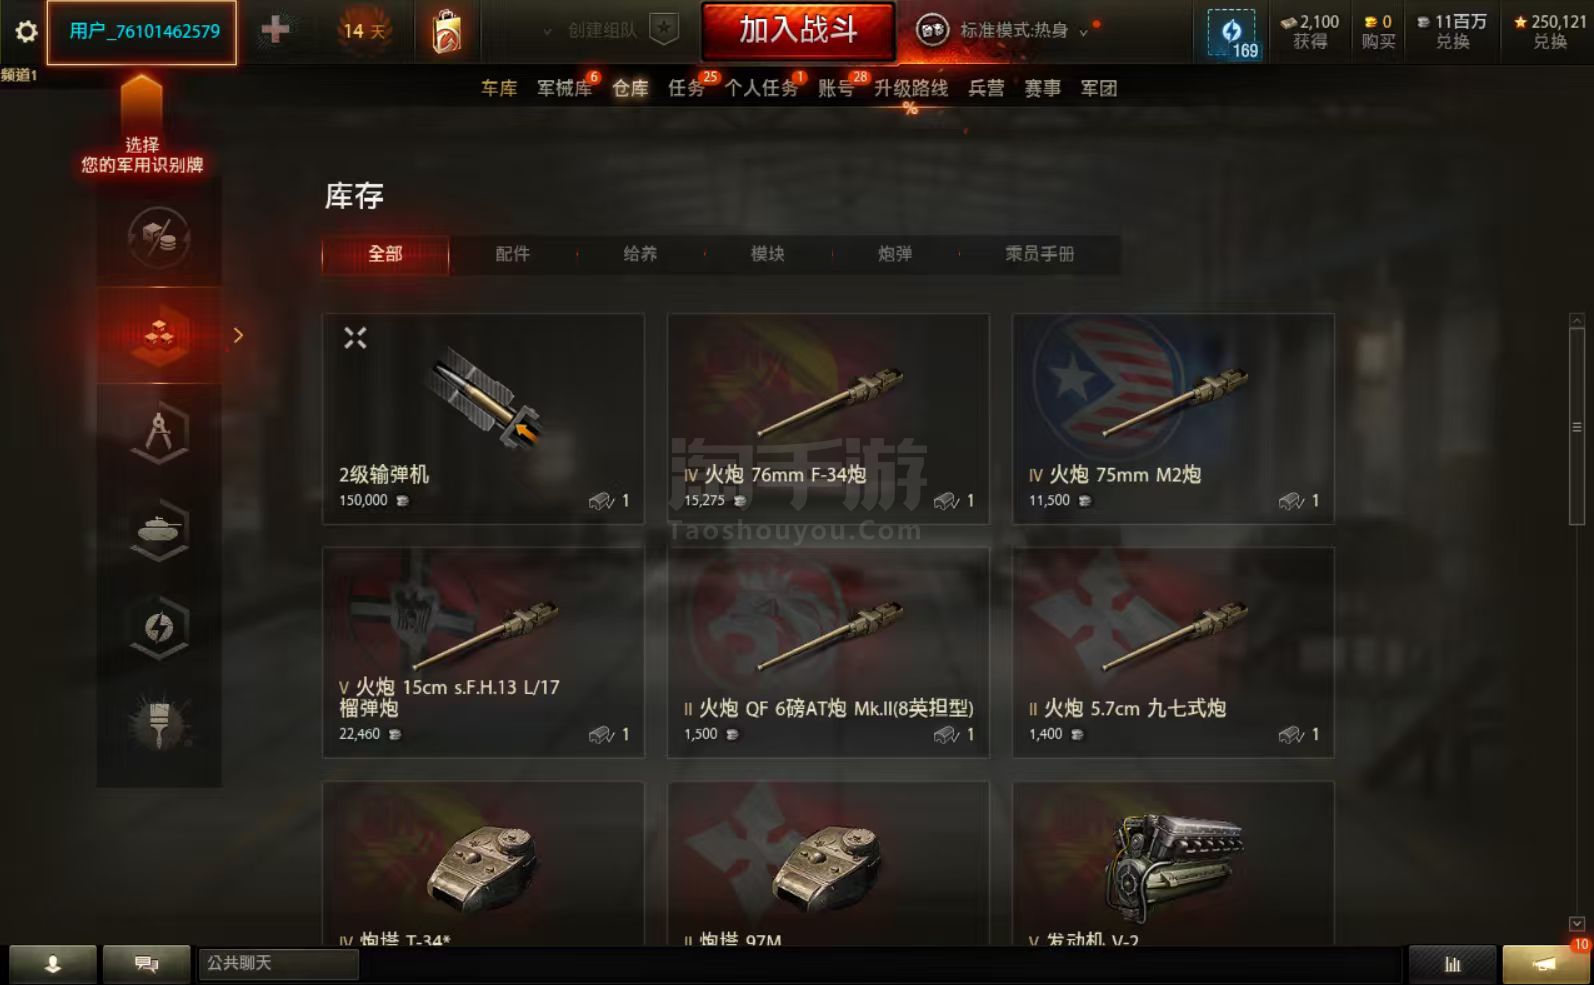Screen dimensions: 1594x985
Task: Open the lightning bolt boosters sidebar icon
Action: coord(159,628)
